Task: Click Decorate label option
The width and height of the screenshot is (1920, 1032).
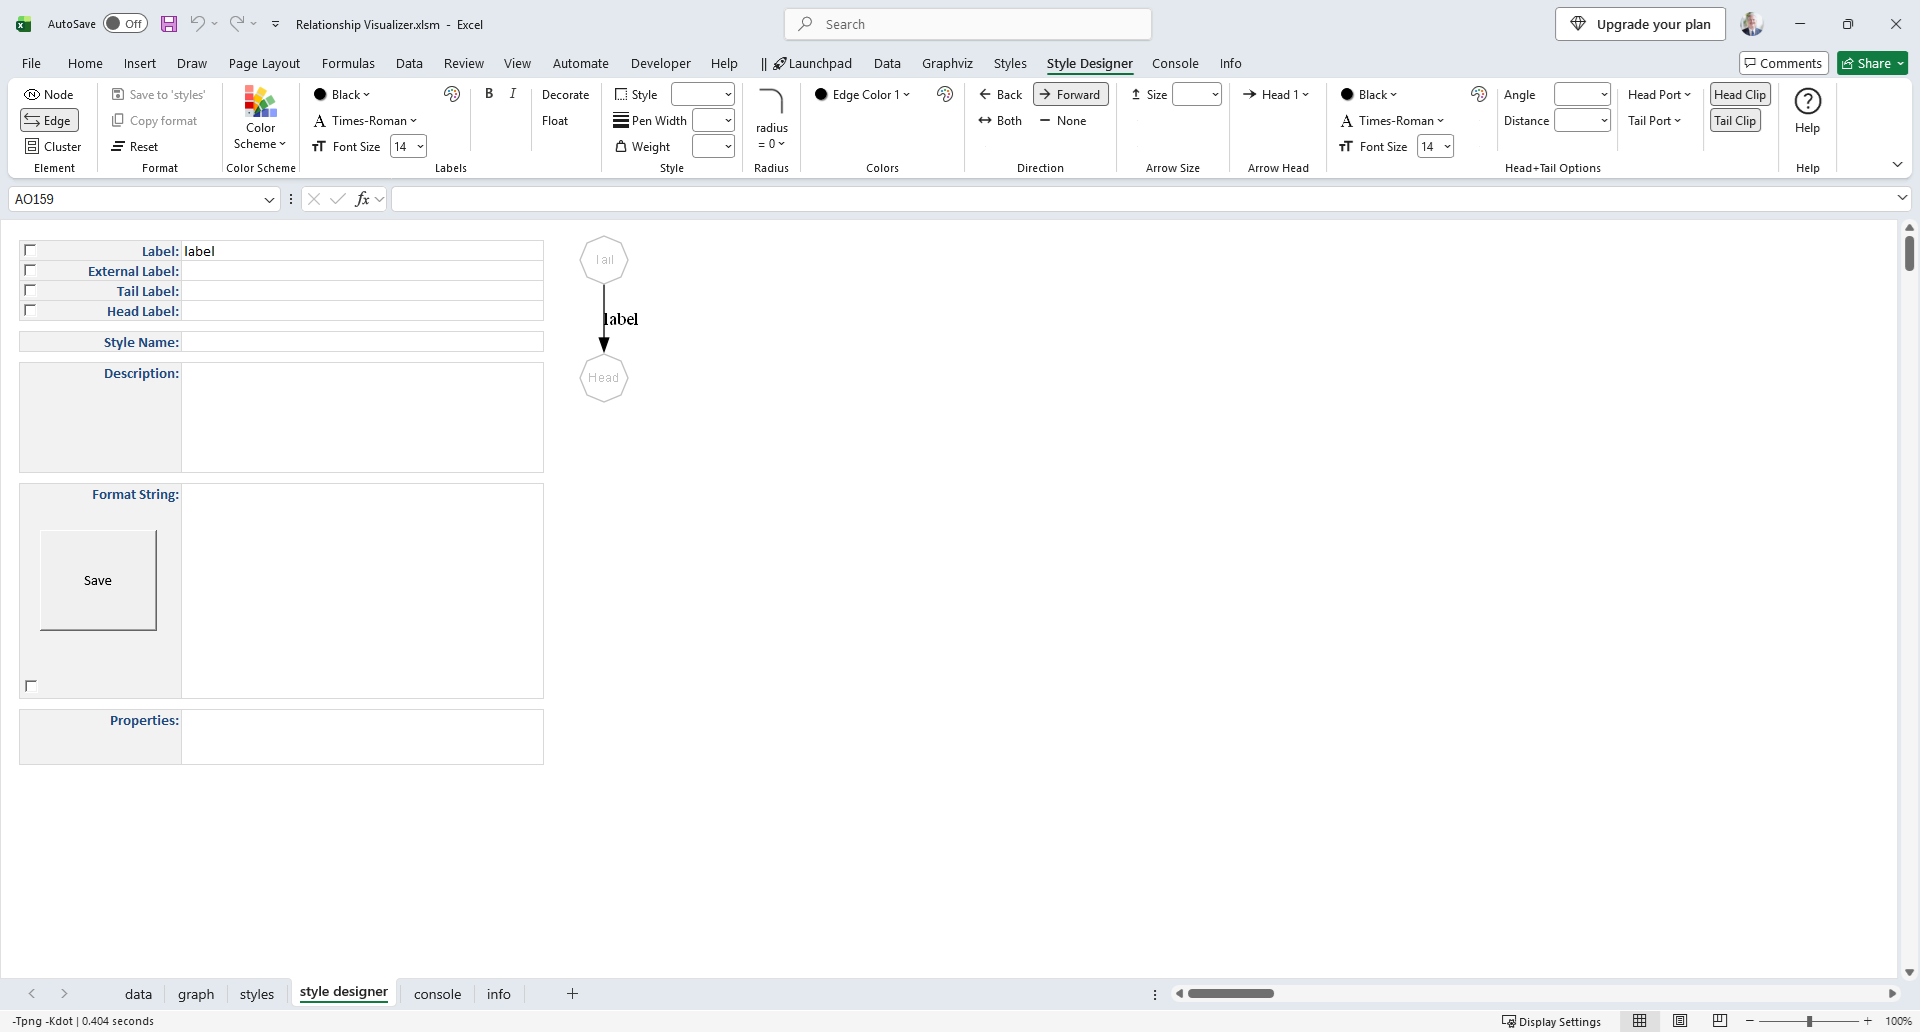Action: tap(565, 94)
